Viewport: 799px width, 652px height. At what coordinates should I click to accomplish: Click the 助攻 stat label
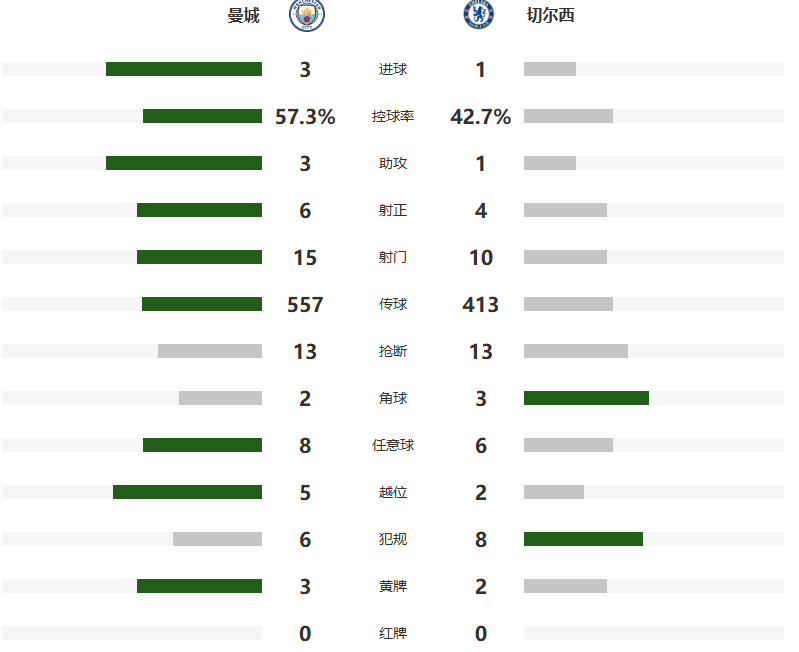click(393, 164)
